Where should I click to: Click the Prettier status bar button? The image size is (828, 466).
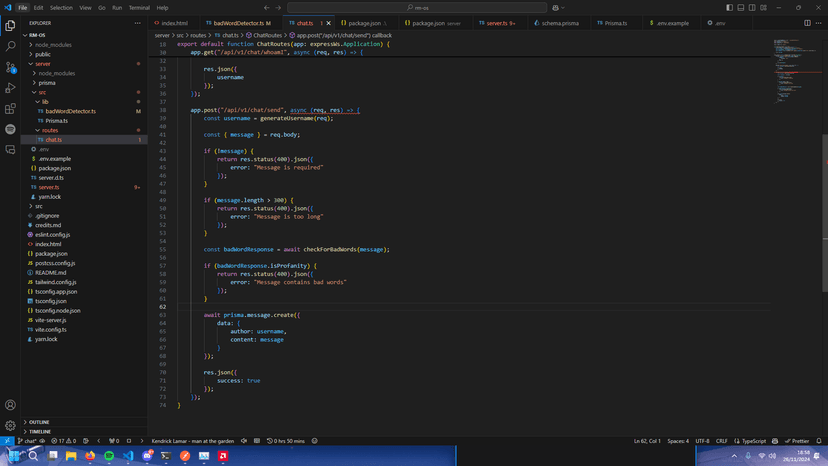[x=797, y=441]
